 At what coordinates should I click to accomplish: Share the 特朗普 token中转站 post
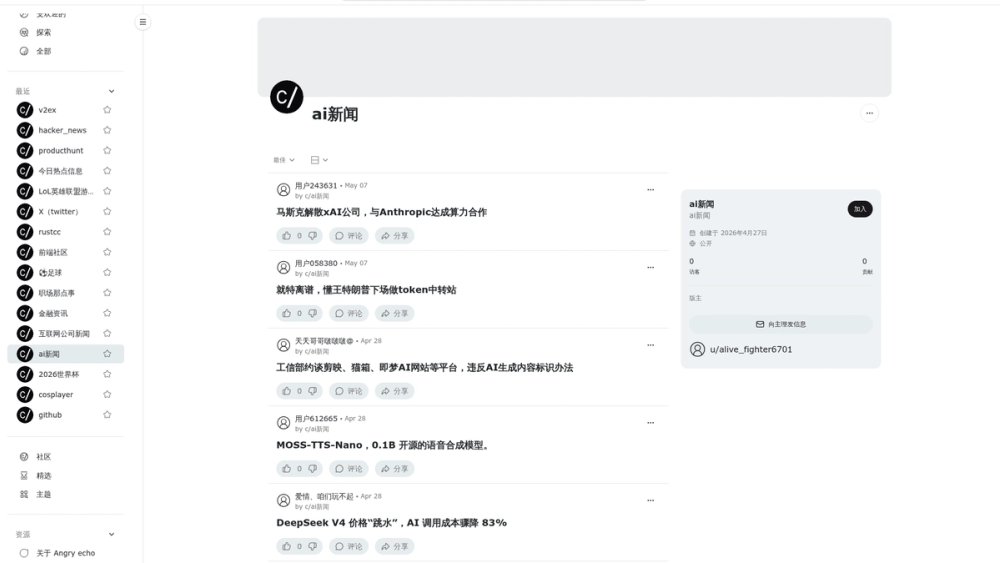tap(395, 313)
